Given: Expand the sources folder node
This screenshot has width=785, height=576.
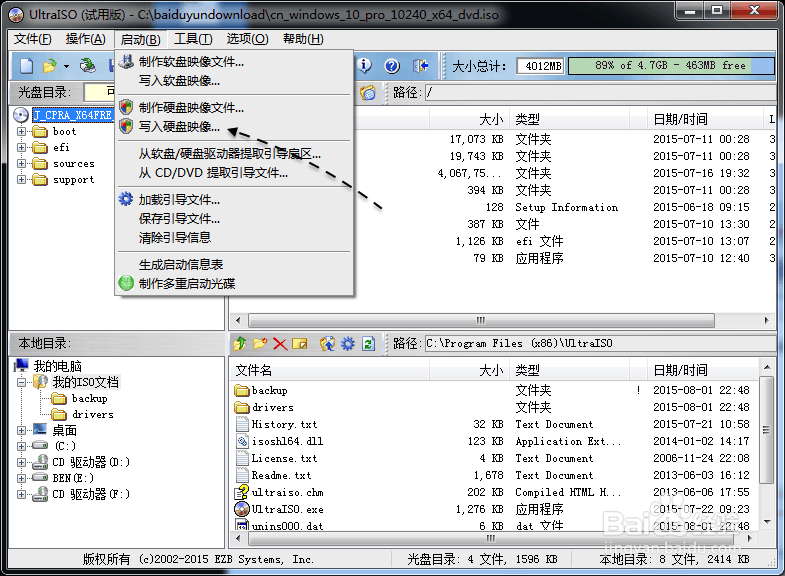Looking at the screenshot, I should click(x=22, y=164).
